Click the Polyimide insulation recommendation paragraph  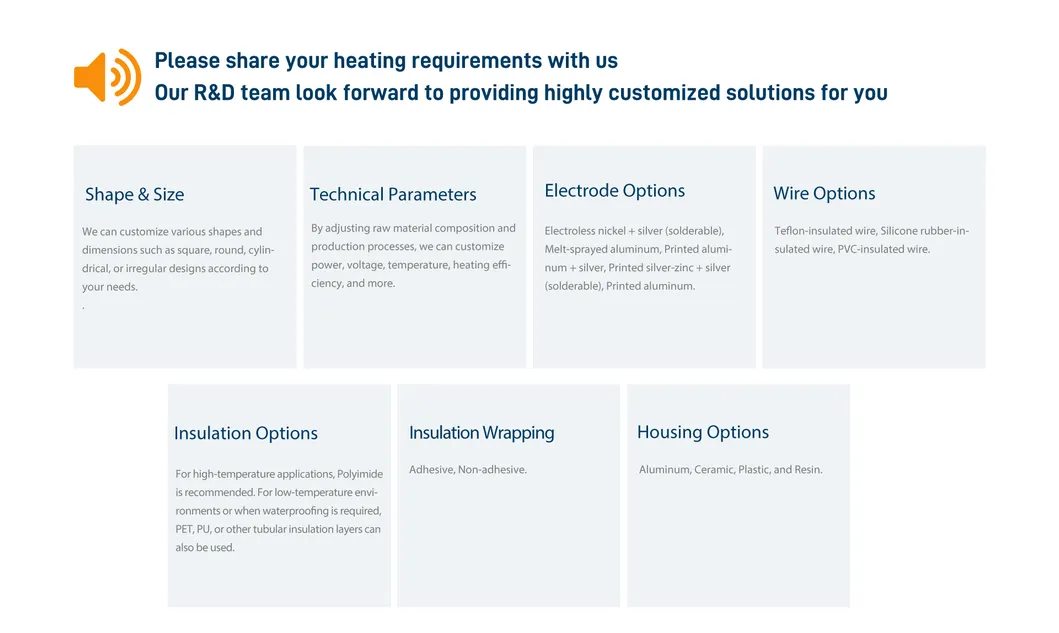point(278,511)
